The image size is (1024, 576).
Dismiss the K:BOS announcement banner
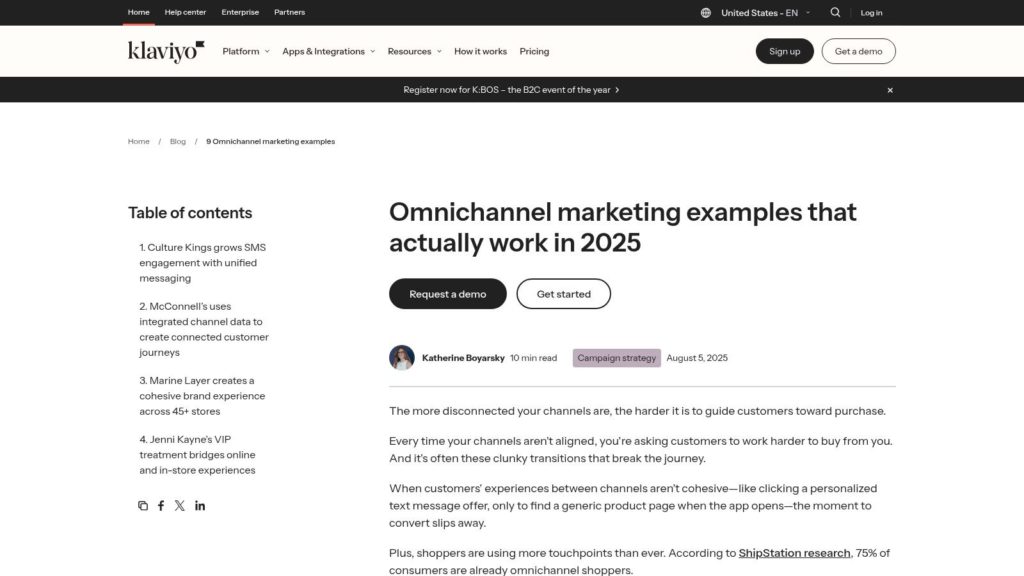[890, 90]
